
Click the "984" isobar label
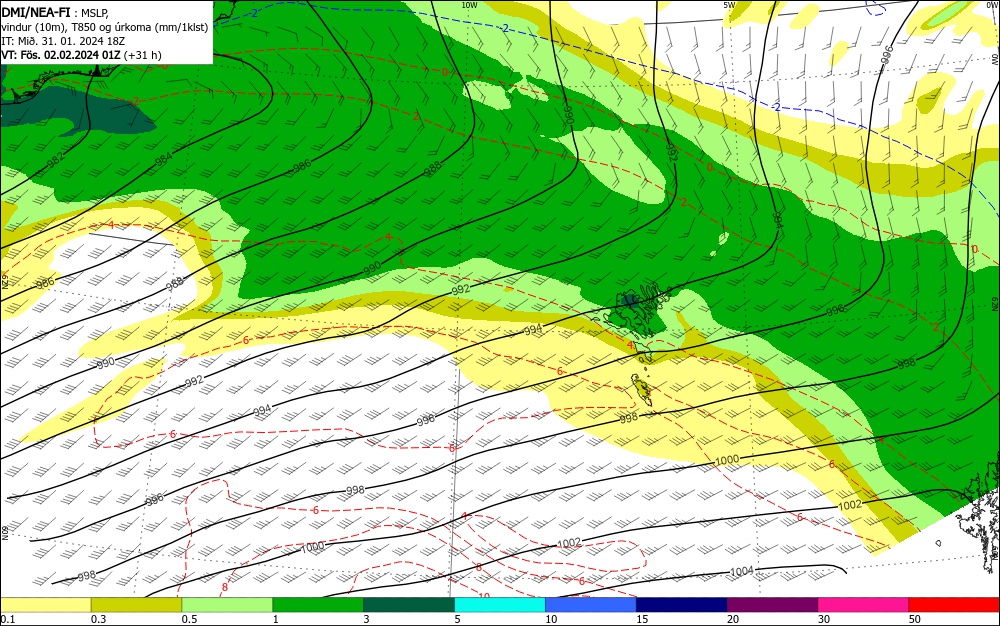164,157
